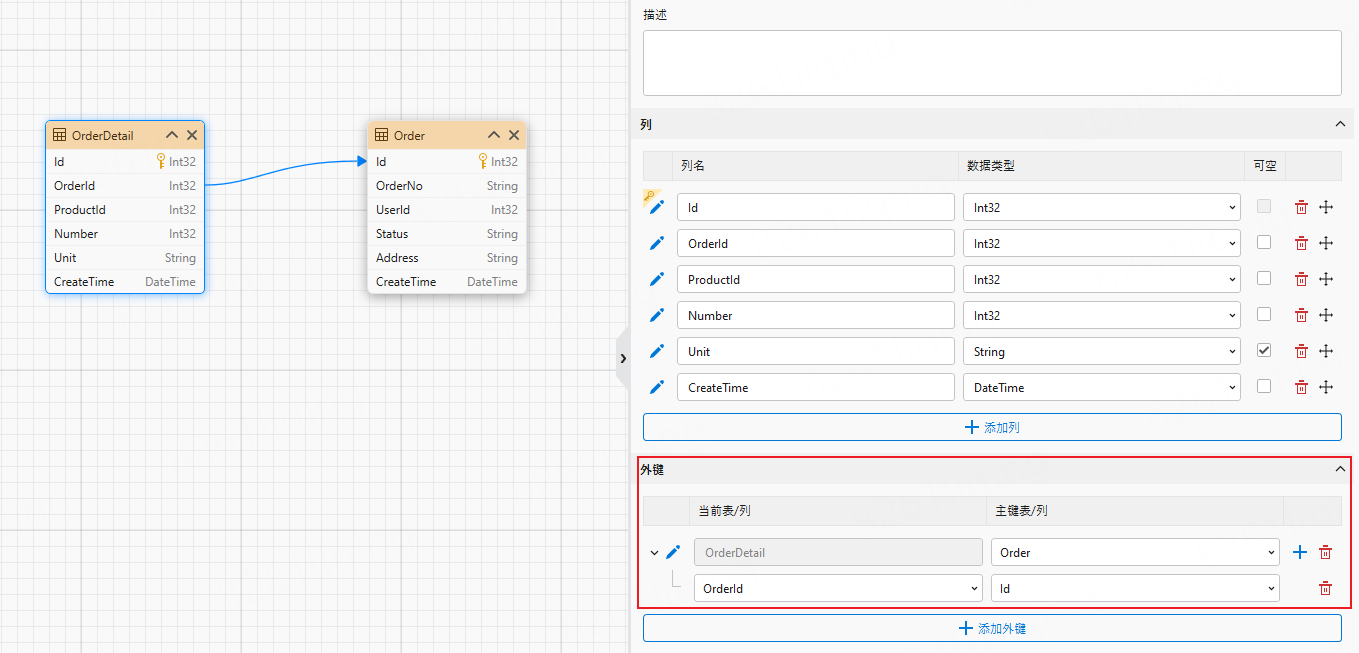This screenshot has width=1359, height=653.
Task: Click the edit pencil of the OrderDetail foreign key
Action: coord(673,552)
